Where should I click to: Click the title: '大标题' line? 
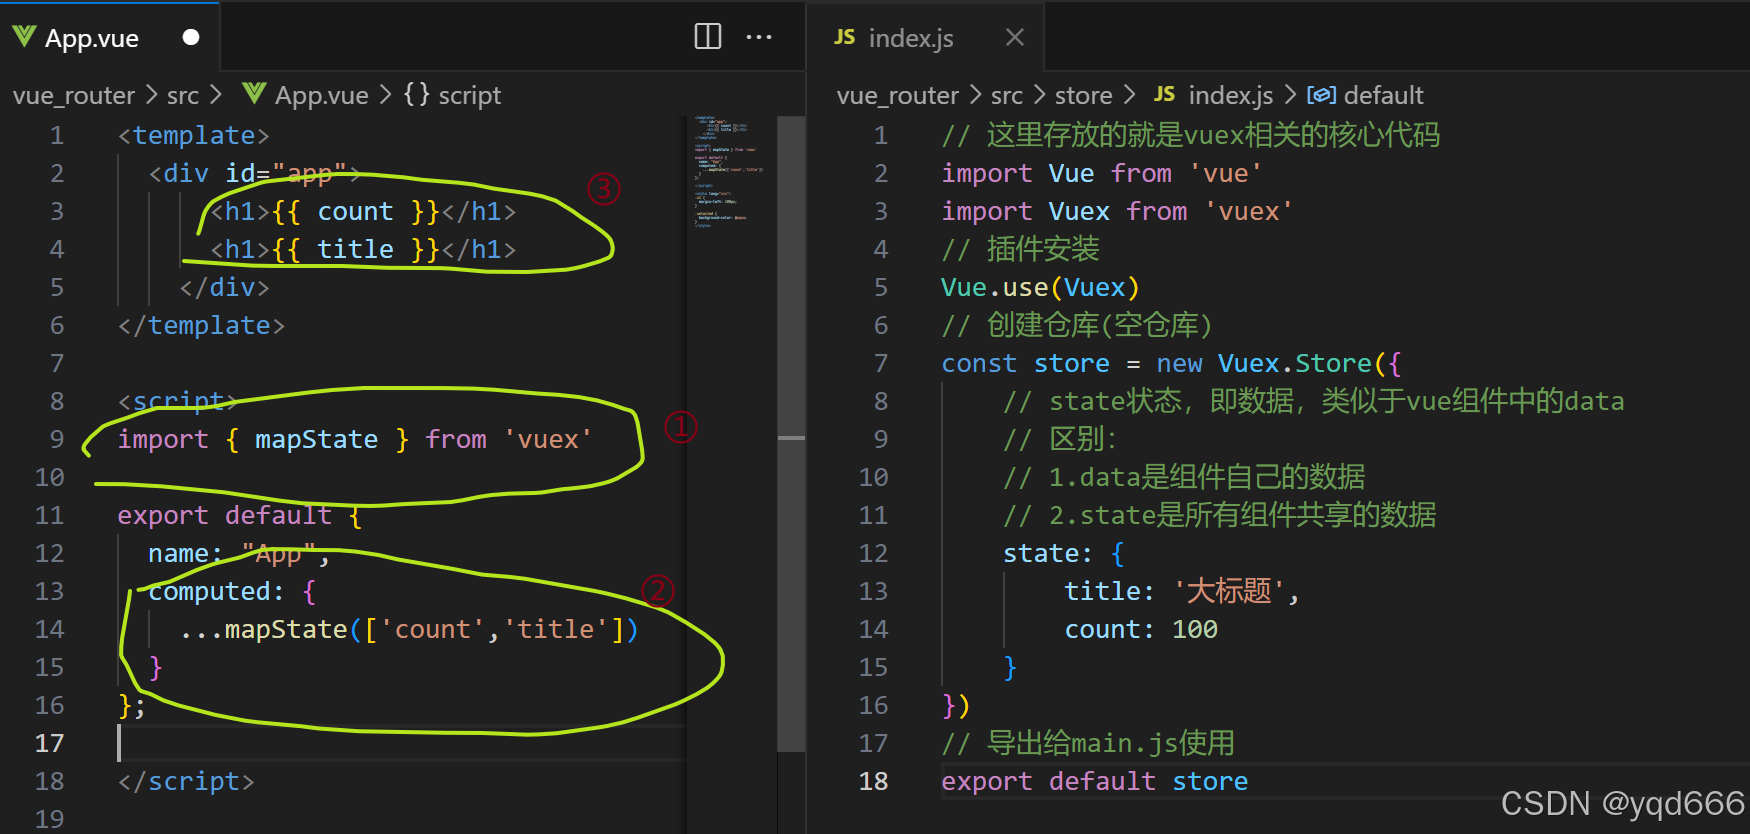[1182, 591]
